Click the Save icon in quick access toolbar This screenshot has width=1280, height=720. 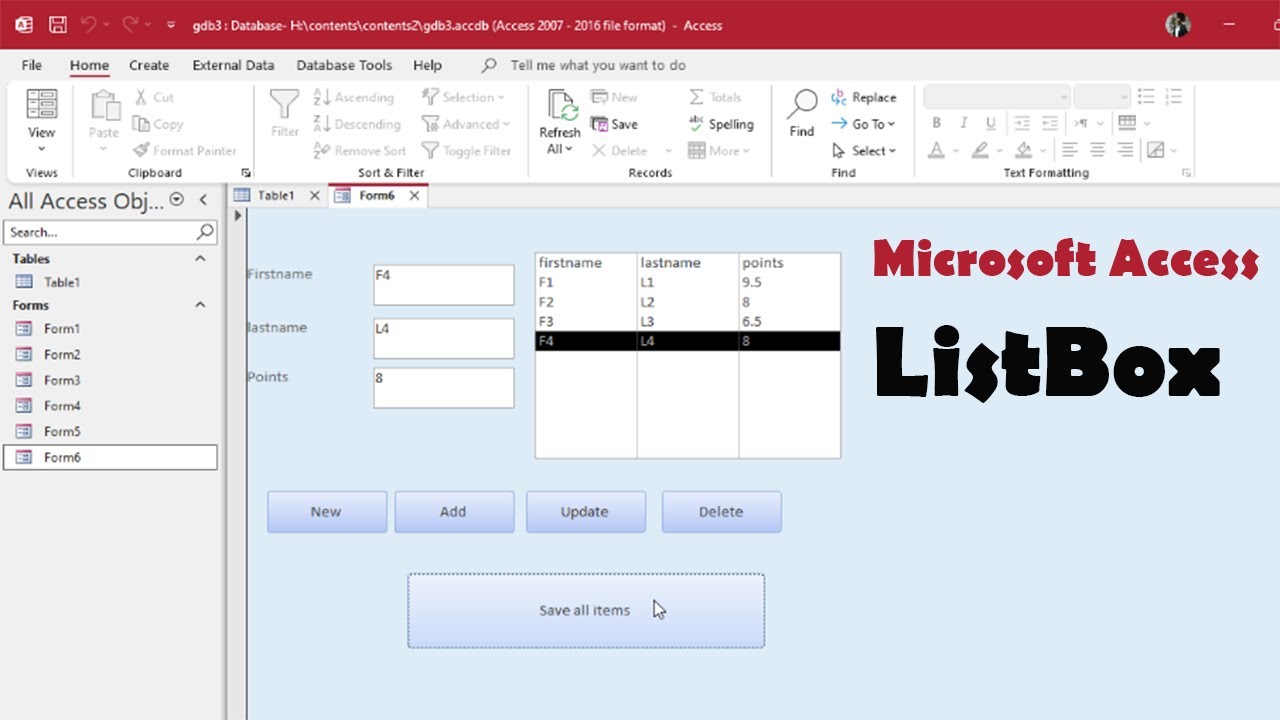point(58,25)
